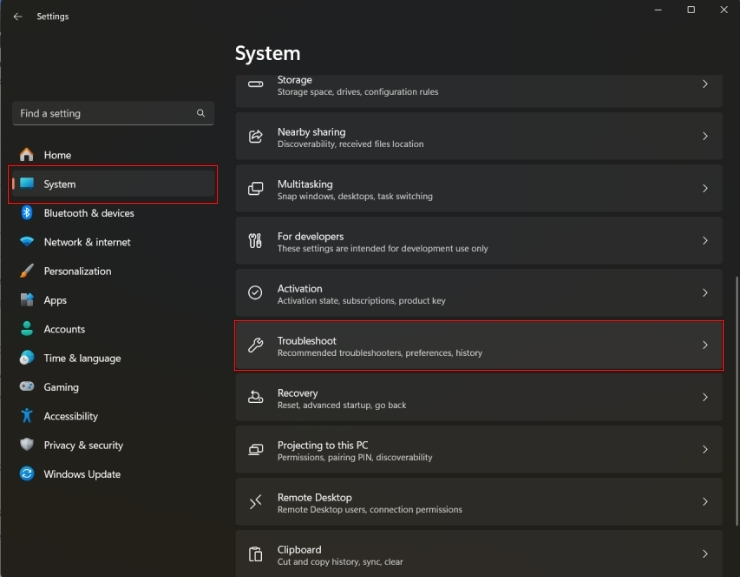
Task: Click the For developers title text
Action: (311, 236)
